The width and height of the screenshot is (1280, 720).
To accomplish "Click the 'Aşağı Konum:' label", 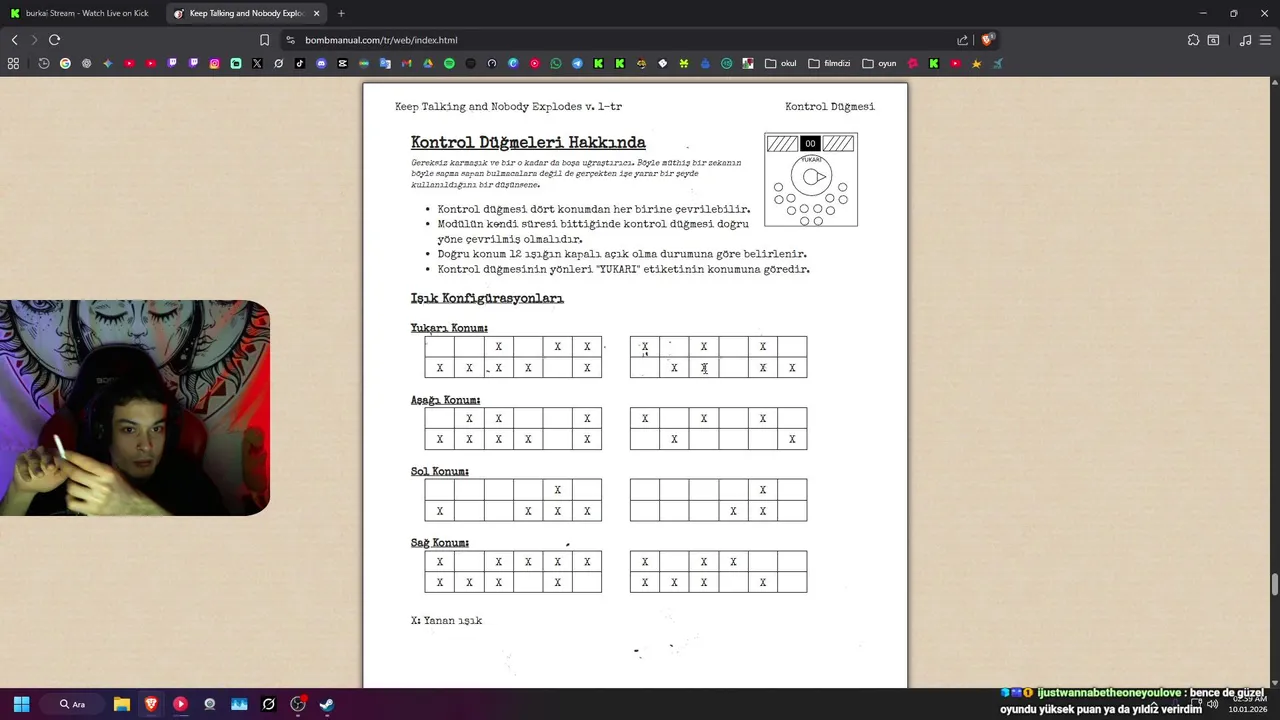I will [445, 400].
